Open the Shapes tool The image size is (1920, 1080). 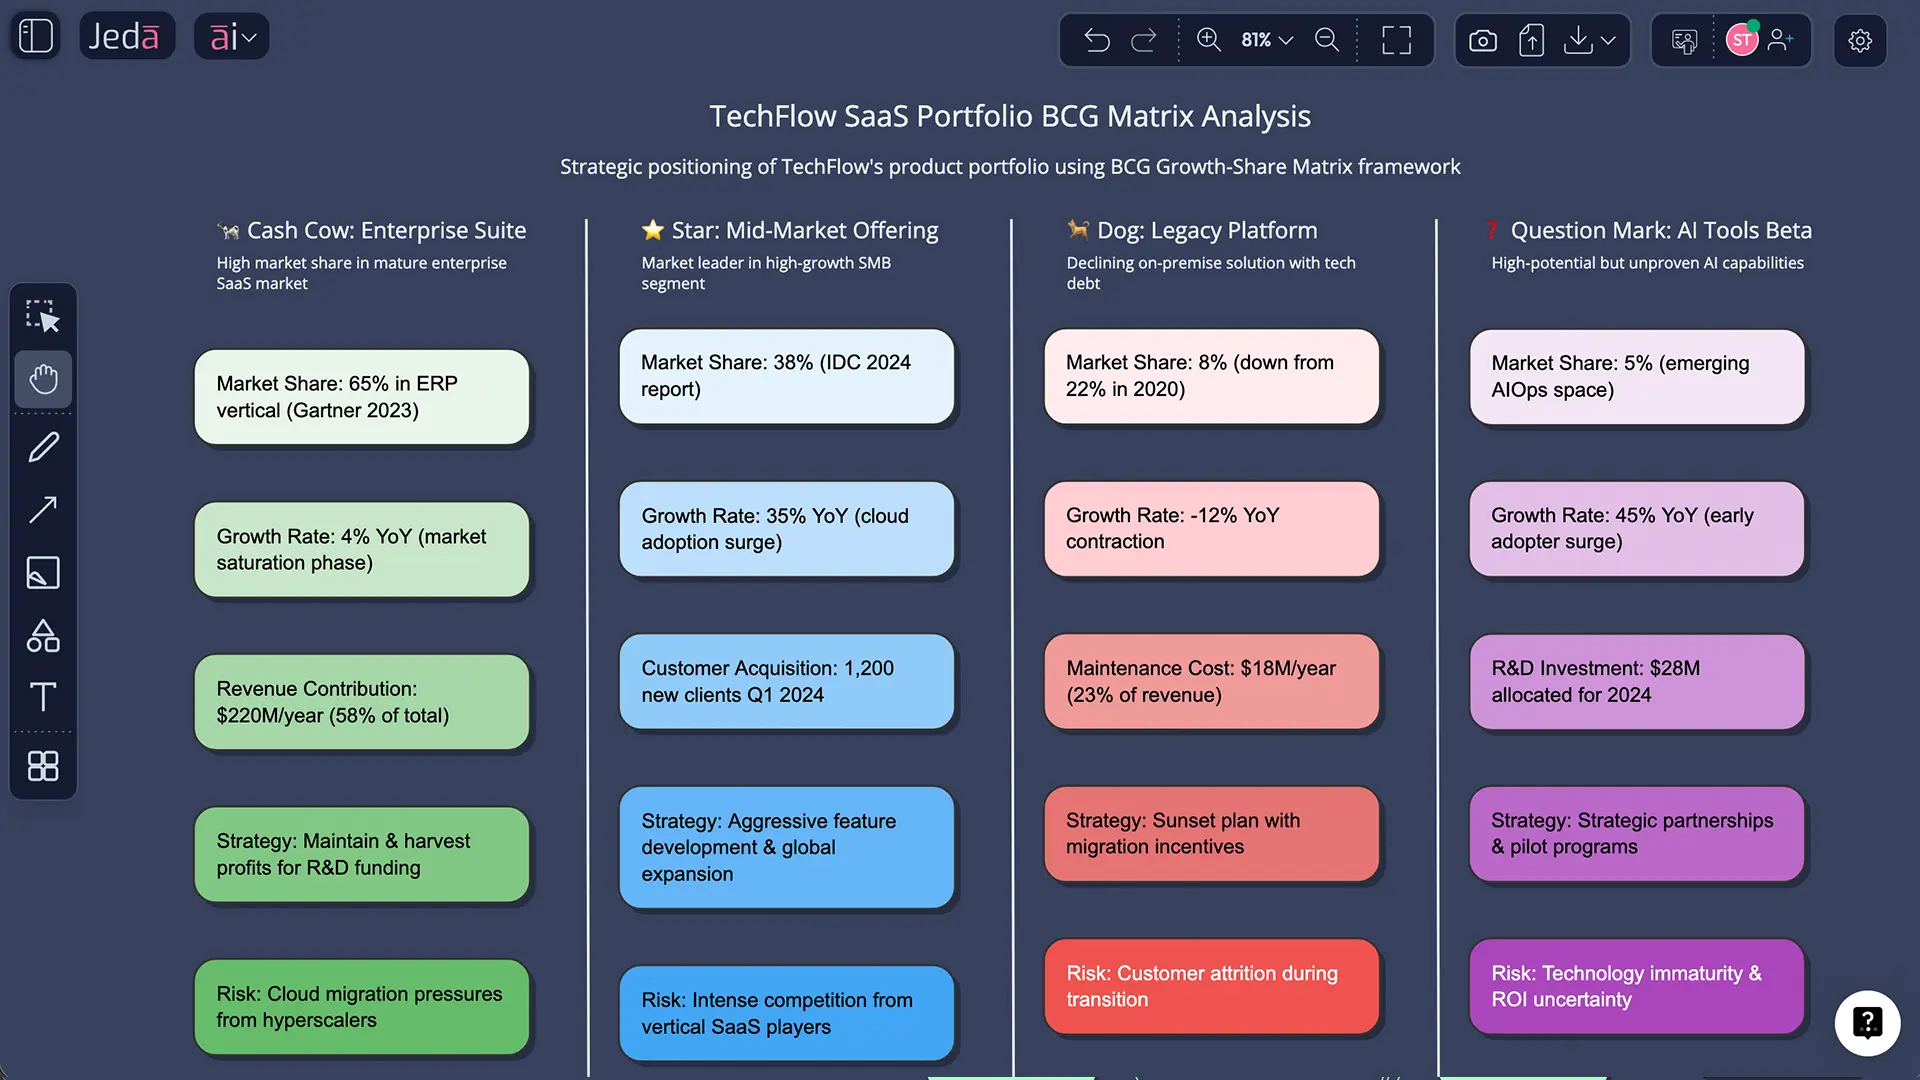(x=43, y=636)
